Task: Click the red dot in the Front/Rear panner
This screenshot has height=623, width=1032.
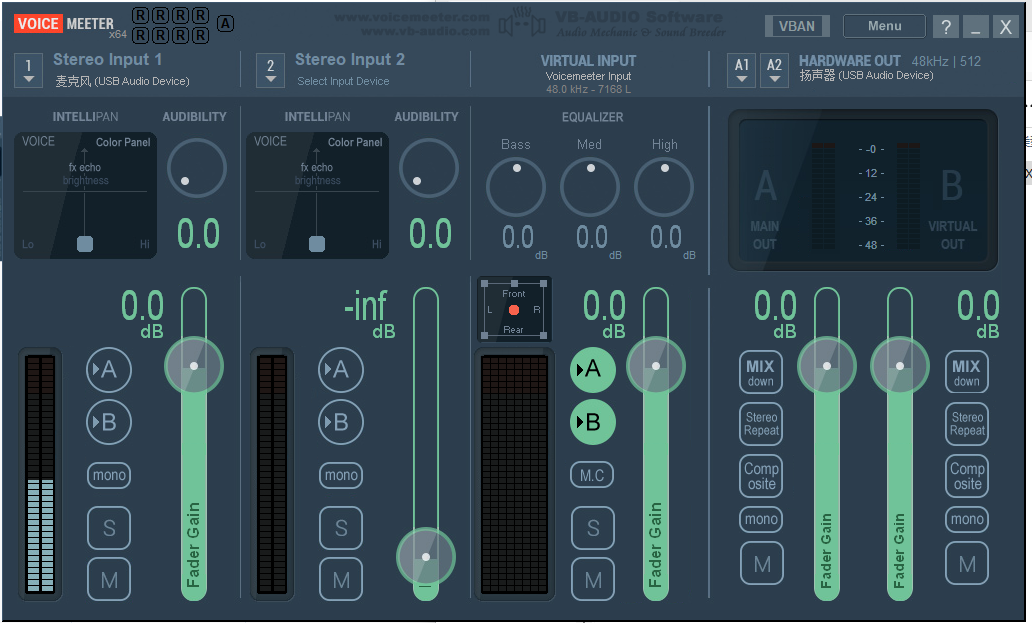Action: click(514, 310)
